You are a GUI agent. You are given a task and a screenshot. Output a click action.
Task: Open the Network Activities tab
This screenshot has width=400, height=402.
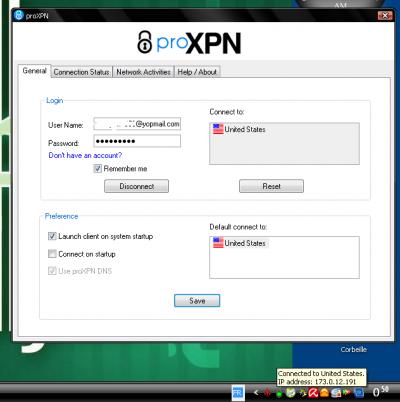[x=143, y=72]
